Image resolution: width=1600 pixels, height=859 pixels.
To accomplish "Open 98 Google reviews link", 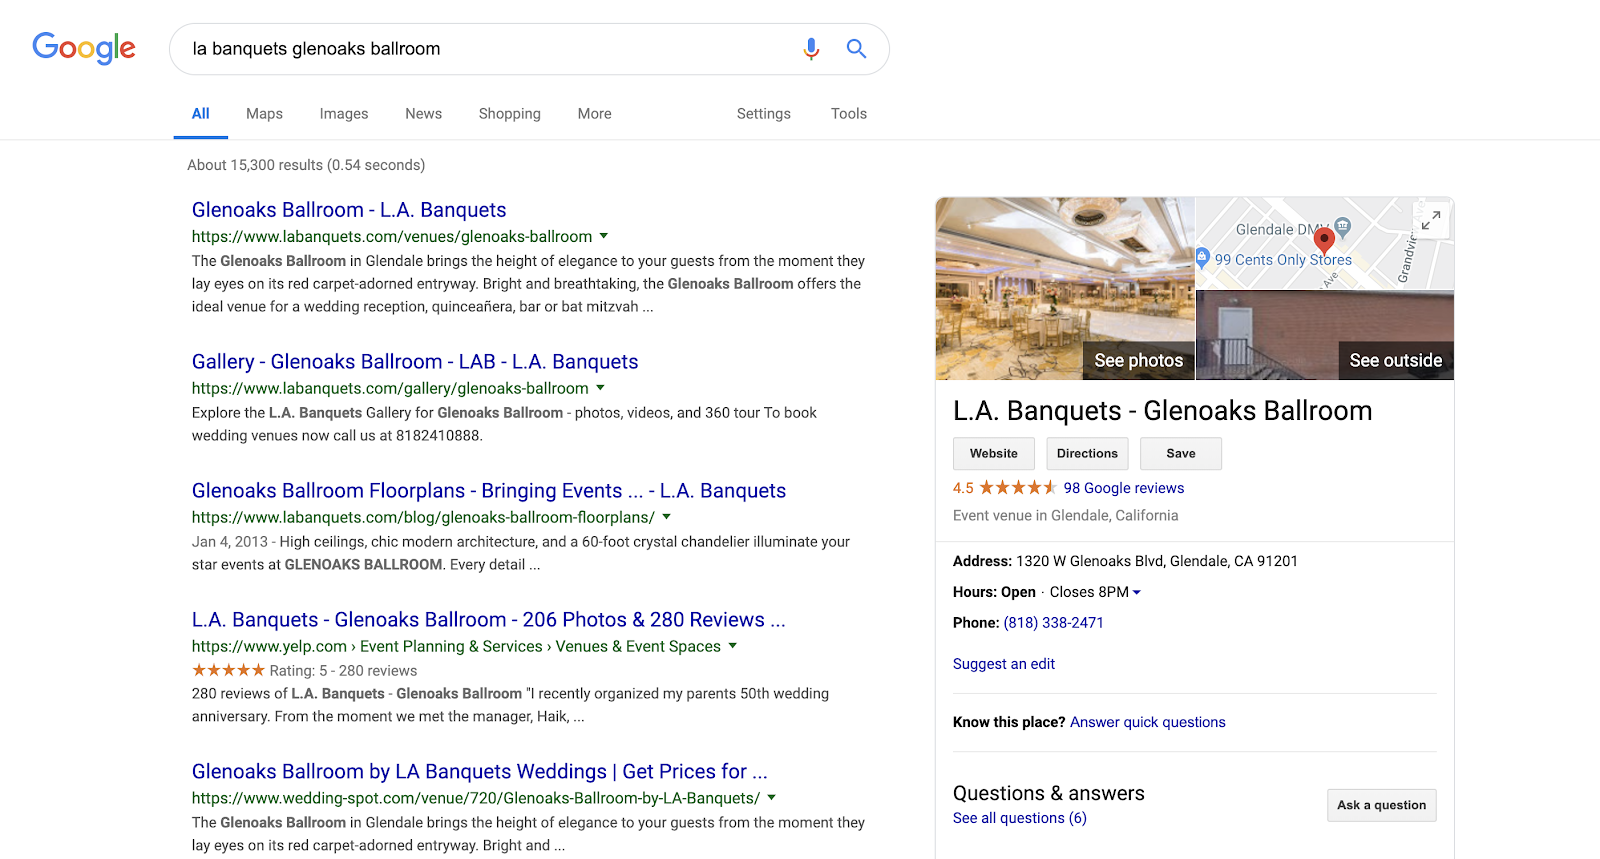I will pyautogui.click(x=1124, y=488).
